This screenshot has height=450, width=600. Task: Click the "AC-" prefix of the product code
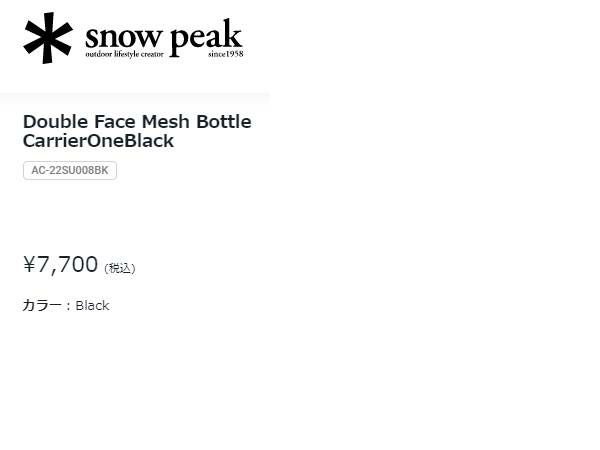pos(41,171)
